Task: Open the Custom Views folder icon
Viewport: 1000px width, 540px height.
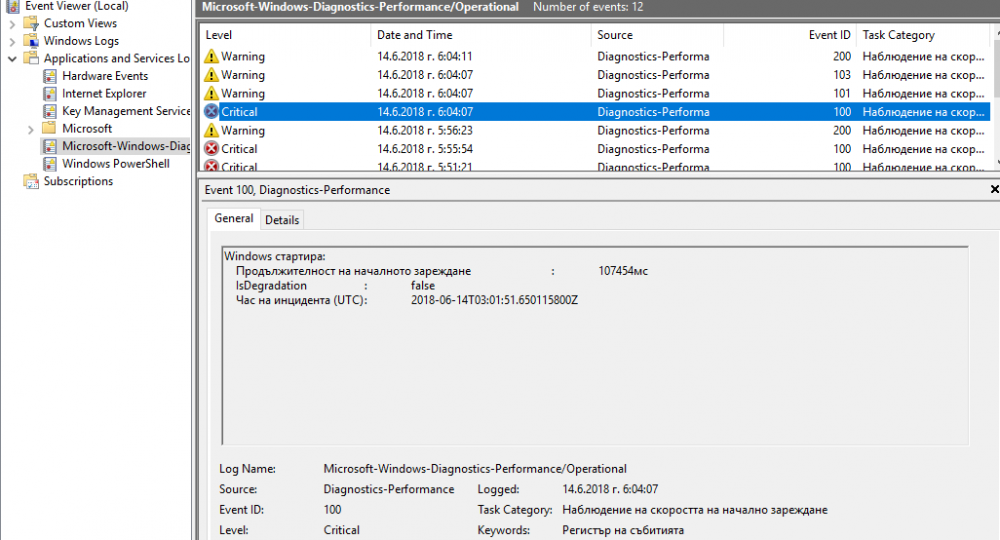Action: (x=31, y=24)
